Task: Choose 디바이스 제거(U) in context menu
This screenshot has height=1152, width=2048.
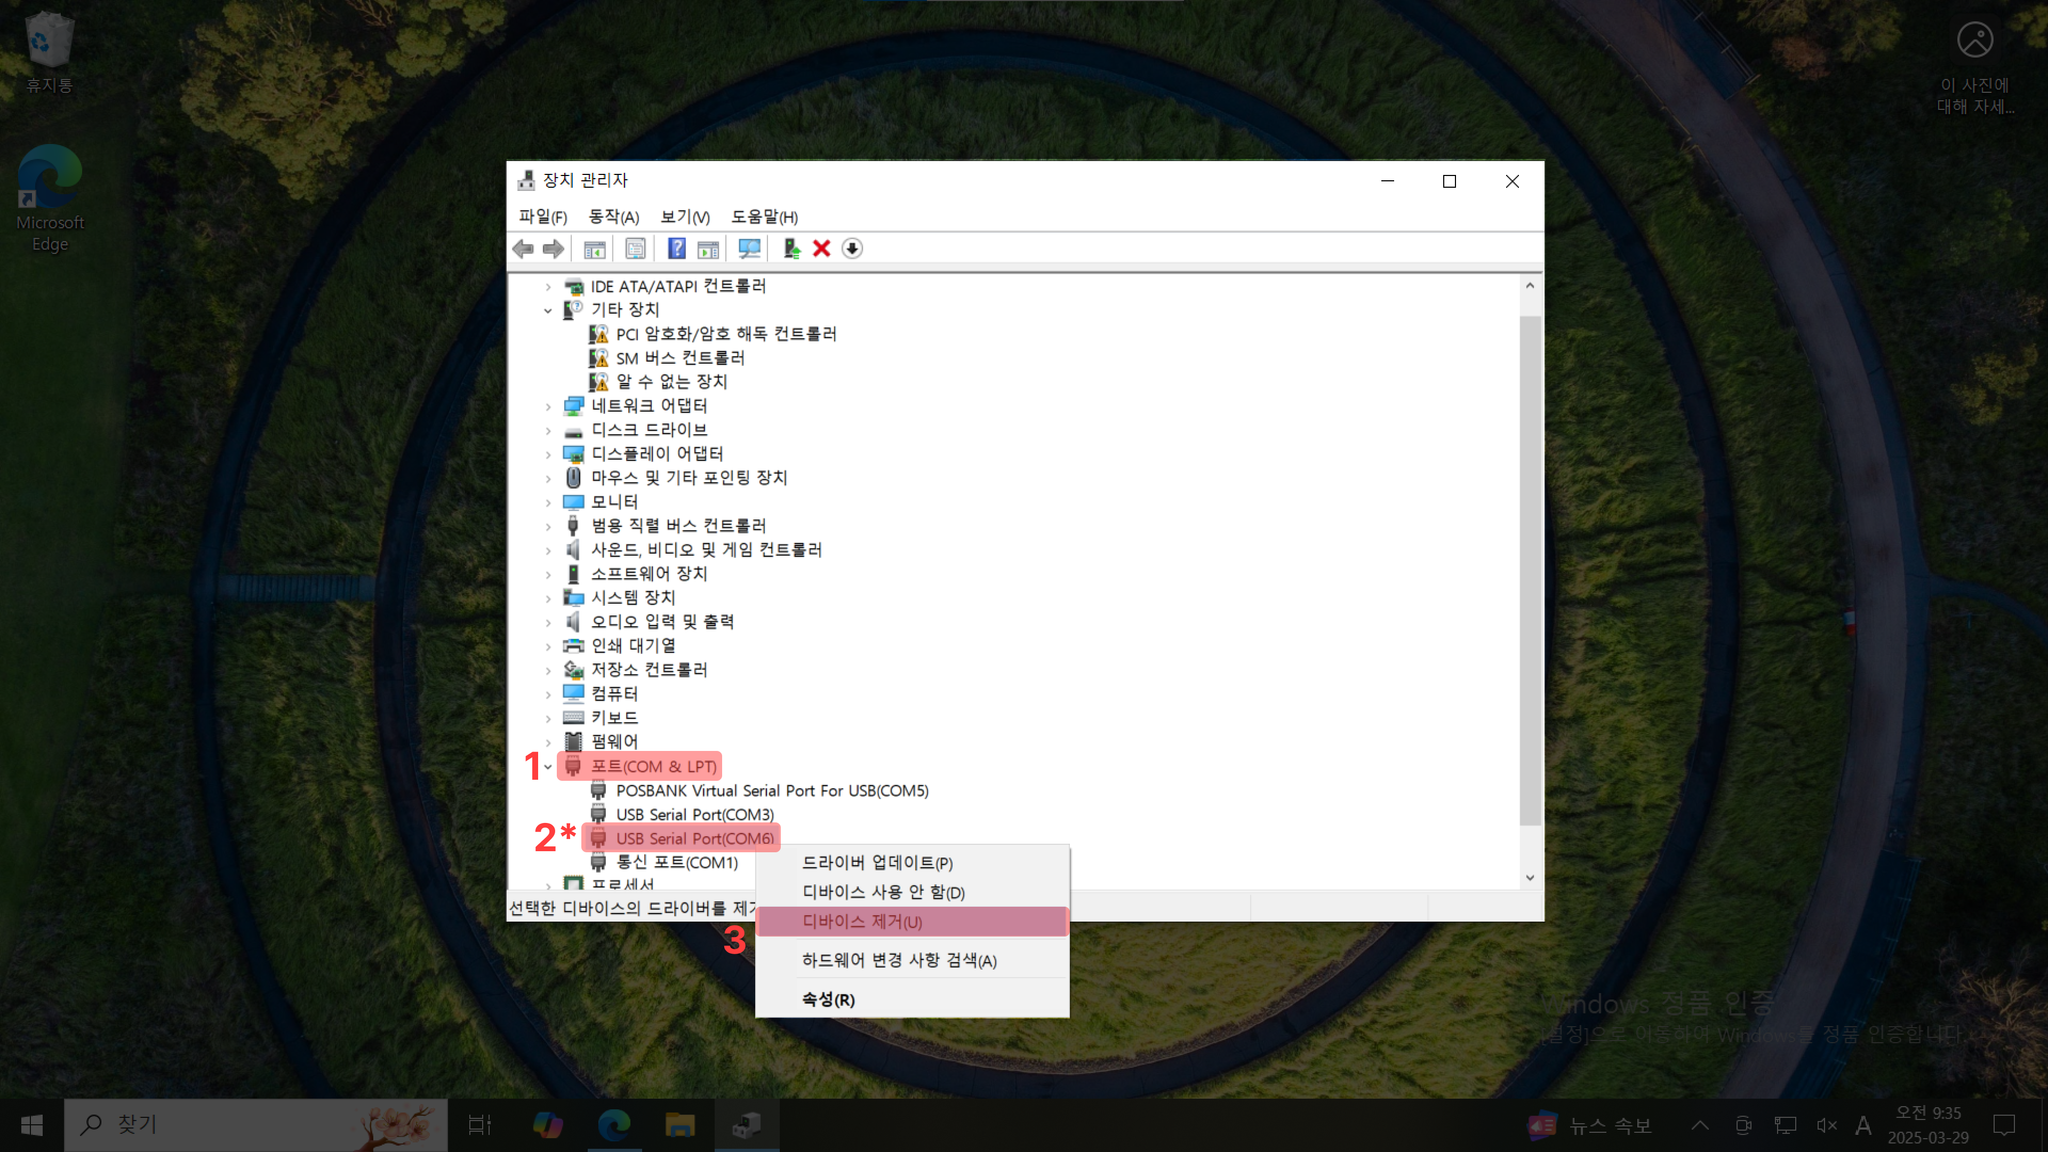Action: [912, 921]
